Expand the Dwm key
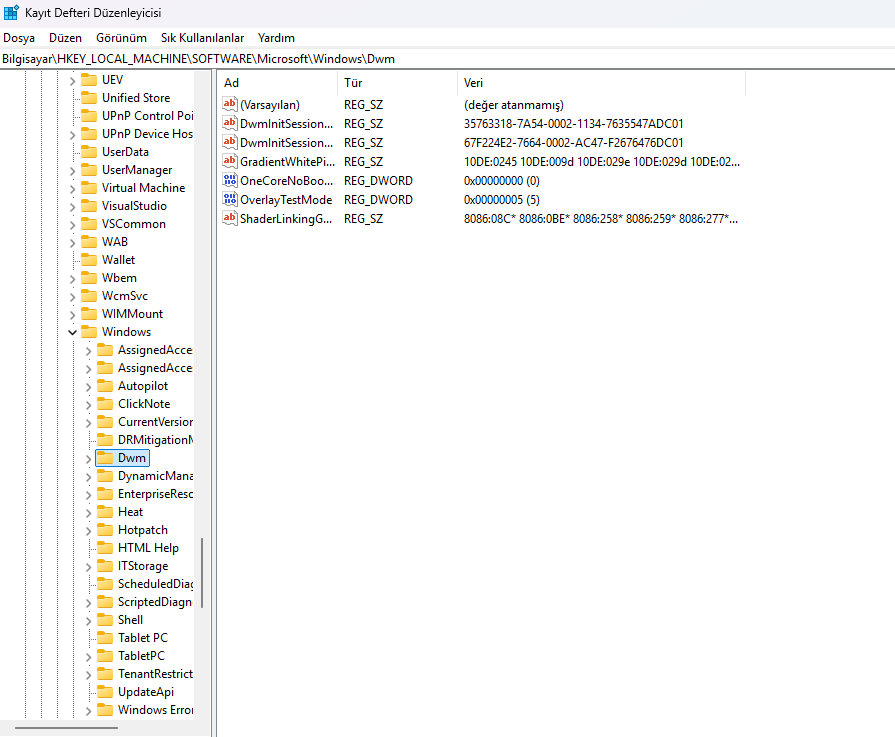The width and height of the screenshot is (895, 737). (88, 459)
